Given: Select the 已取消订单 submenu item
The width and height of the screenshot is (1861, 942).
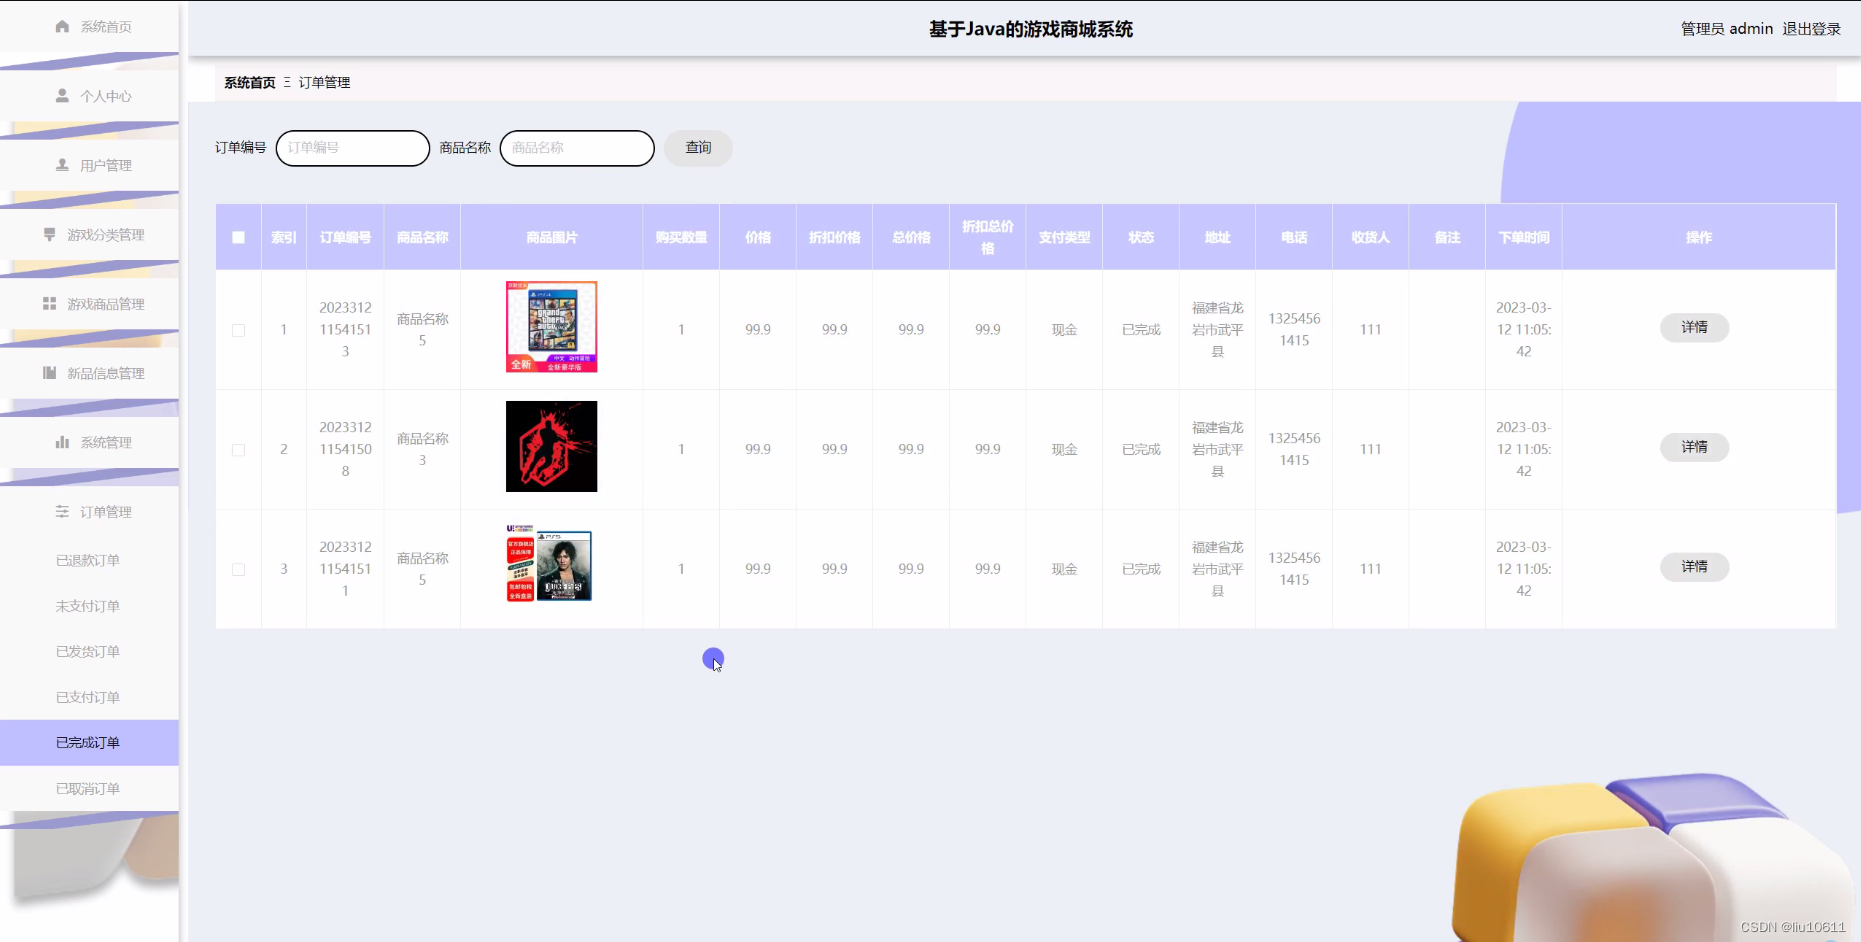Looking at the screenshot, I should pos(88,788).
